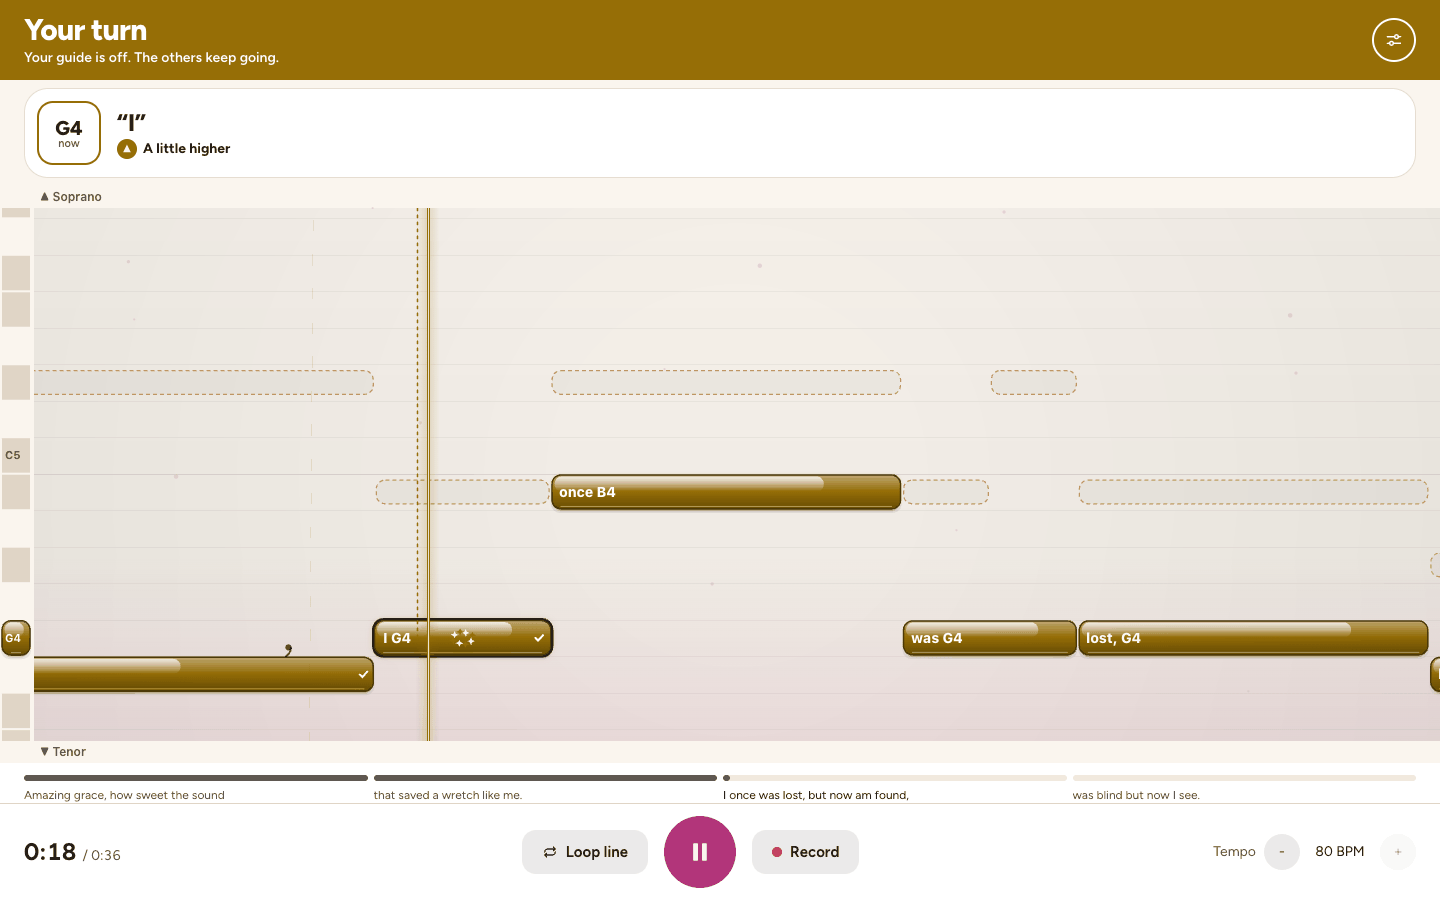Screen dimensions: 1440x900
Task: Click the G4 now note badge
Action: point(69,133)
